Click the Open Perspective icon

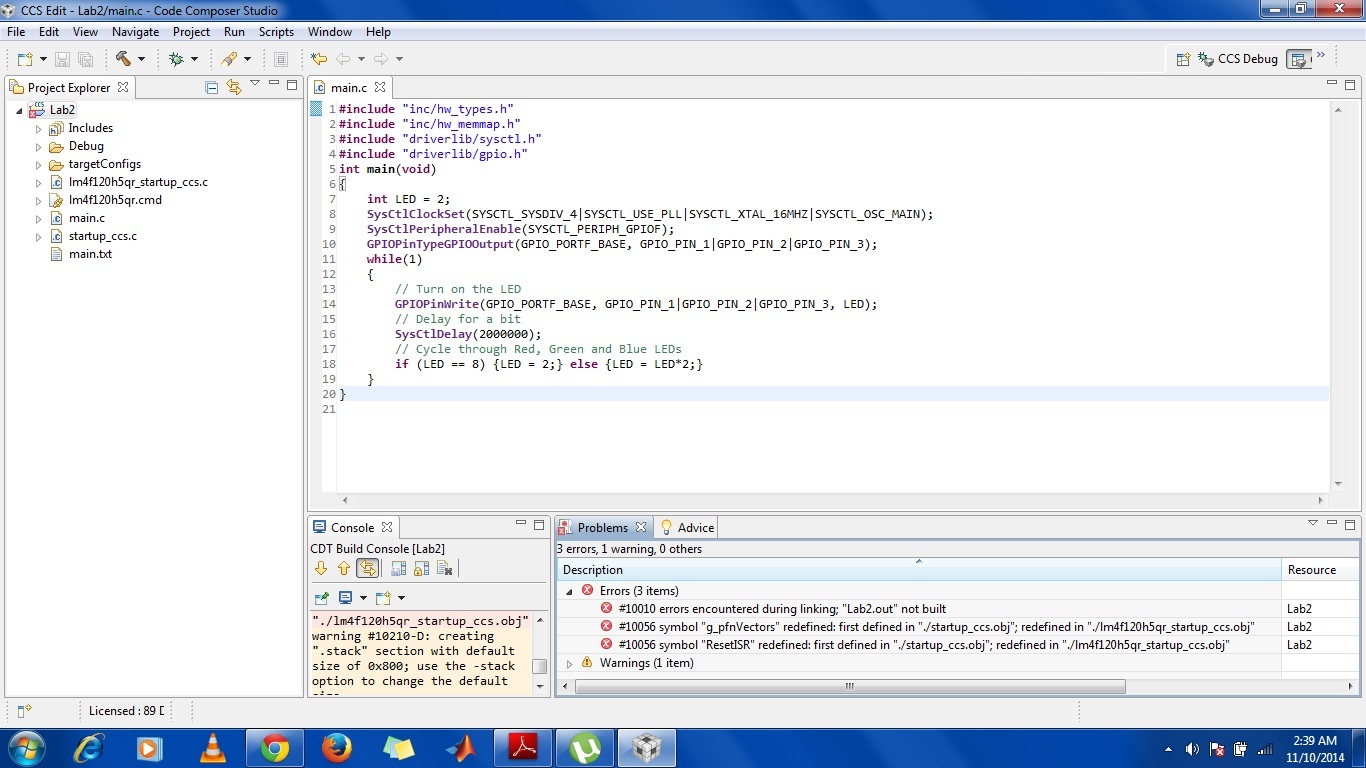(x=1183, y=59)
